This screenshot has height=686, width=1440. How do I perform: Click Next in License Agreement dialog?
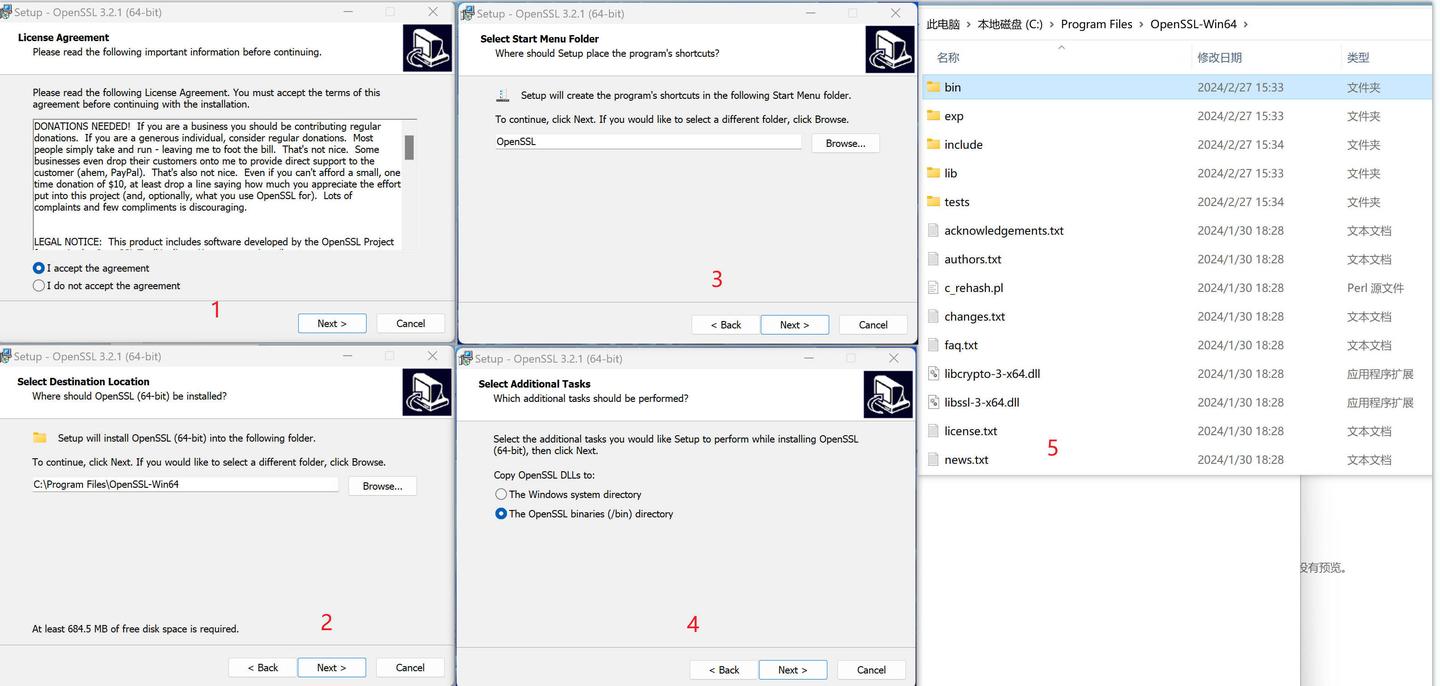coord(332,323)
